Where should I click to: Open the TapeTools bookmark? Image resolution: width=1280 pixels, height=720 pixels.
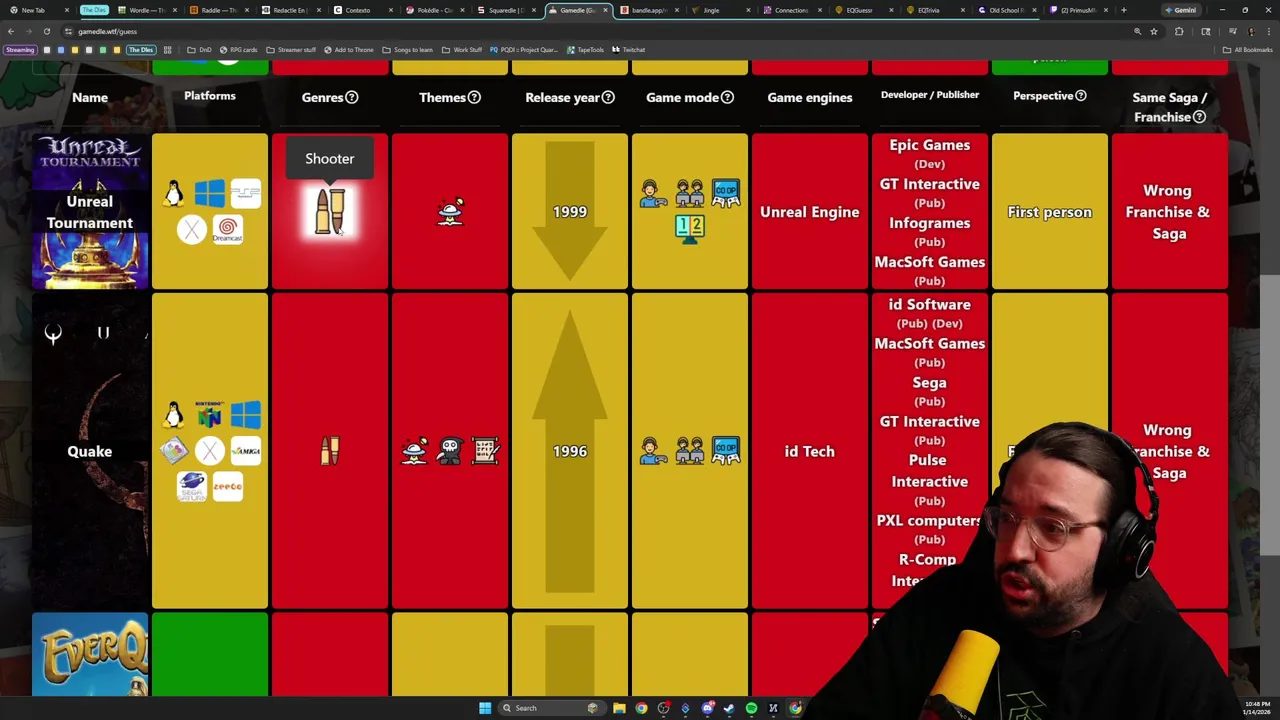585,49
